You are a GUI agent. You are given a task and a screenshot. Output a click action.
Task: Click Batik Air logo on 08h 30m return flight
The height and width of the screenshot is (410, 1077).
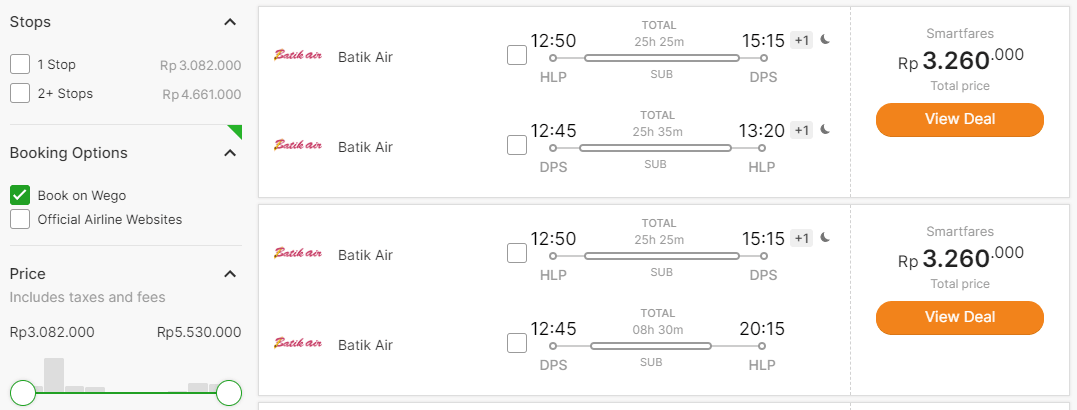pos(298,343)
